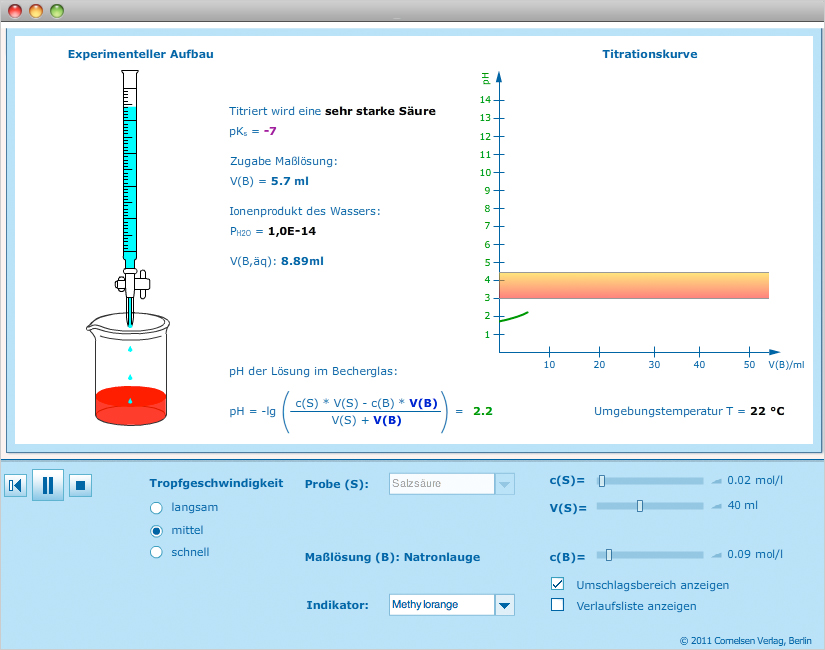825x650 pixels.
Task: Uncheck Umschlagsbereich anzeigen checkbox
Action: (558, 584)
